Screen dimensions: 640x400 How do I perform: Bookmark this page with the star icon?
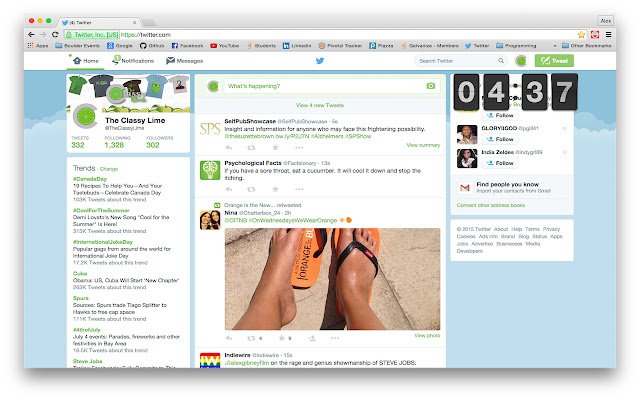coord(581,35)
